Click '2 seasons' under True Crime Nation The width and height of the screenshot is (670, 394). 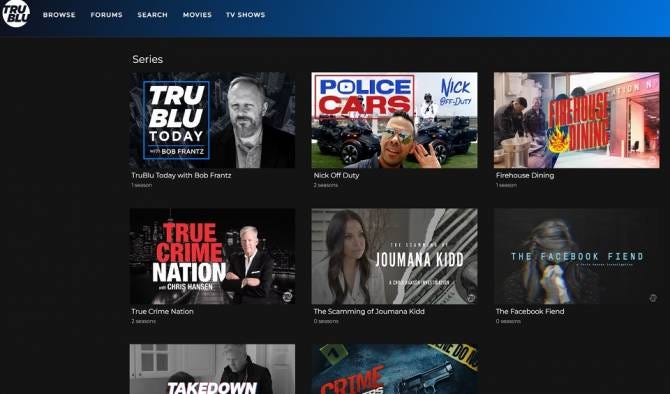click(x=144, y=321)
